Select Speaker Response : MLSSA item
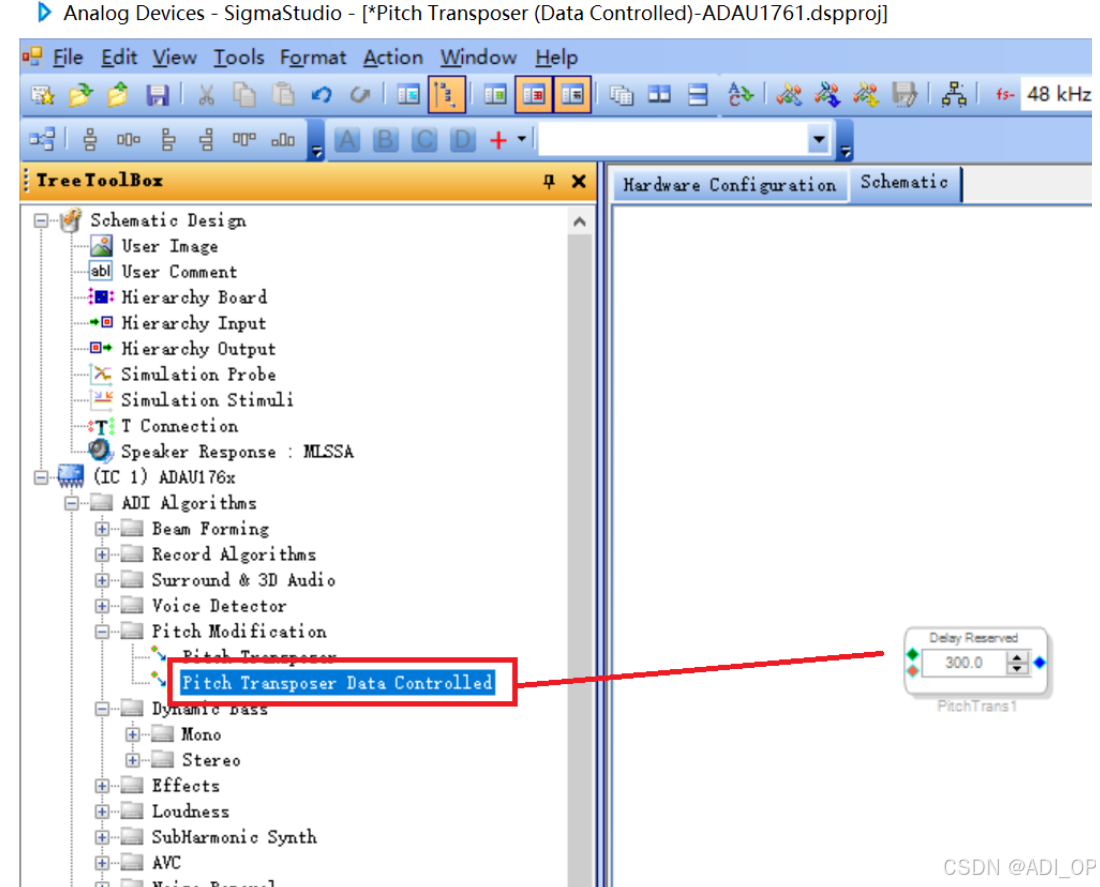This screenshot has width=1100, height=887. pos(237,452)
